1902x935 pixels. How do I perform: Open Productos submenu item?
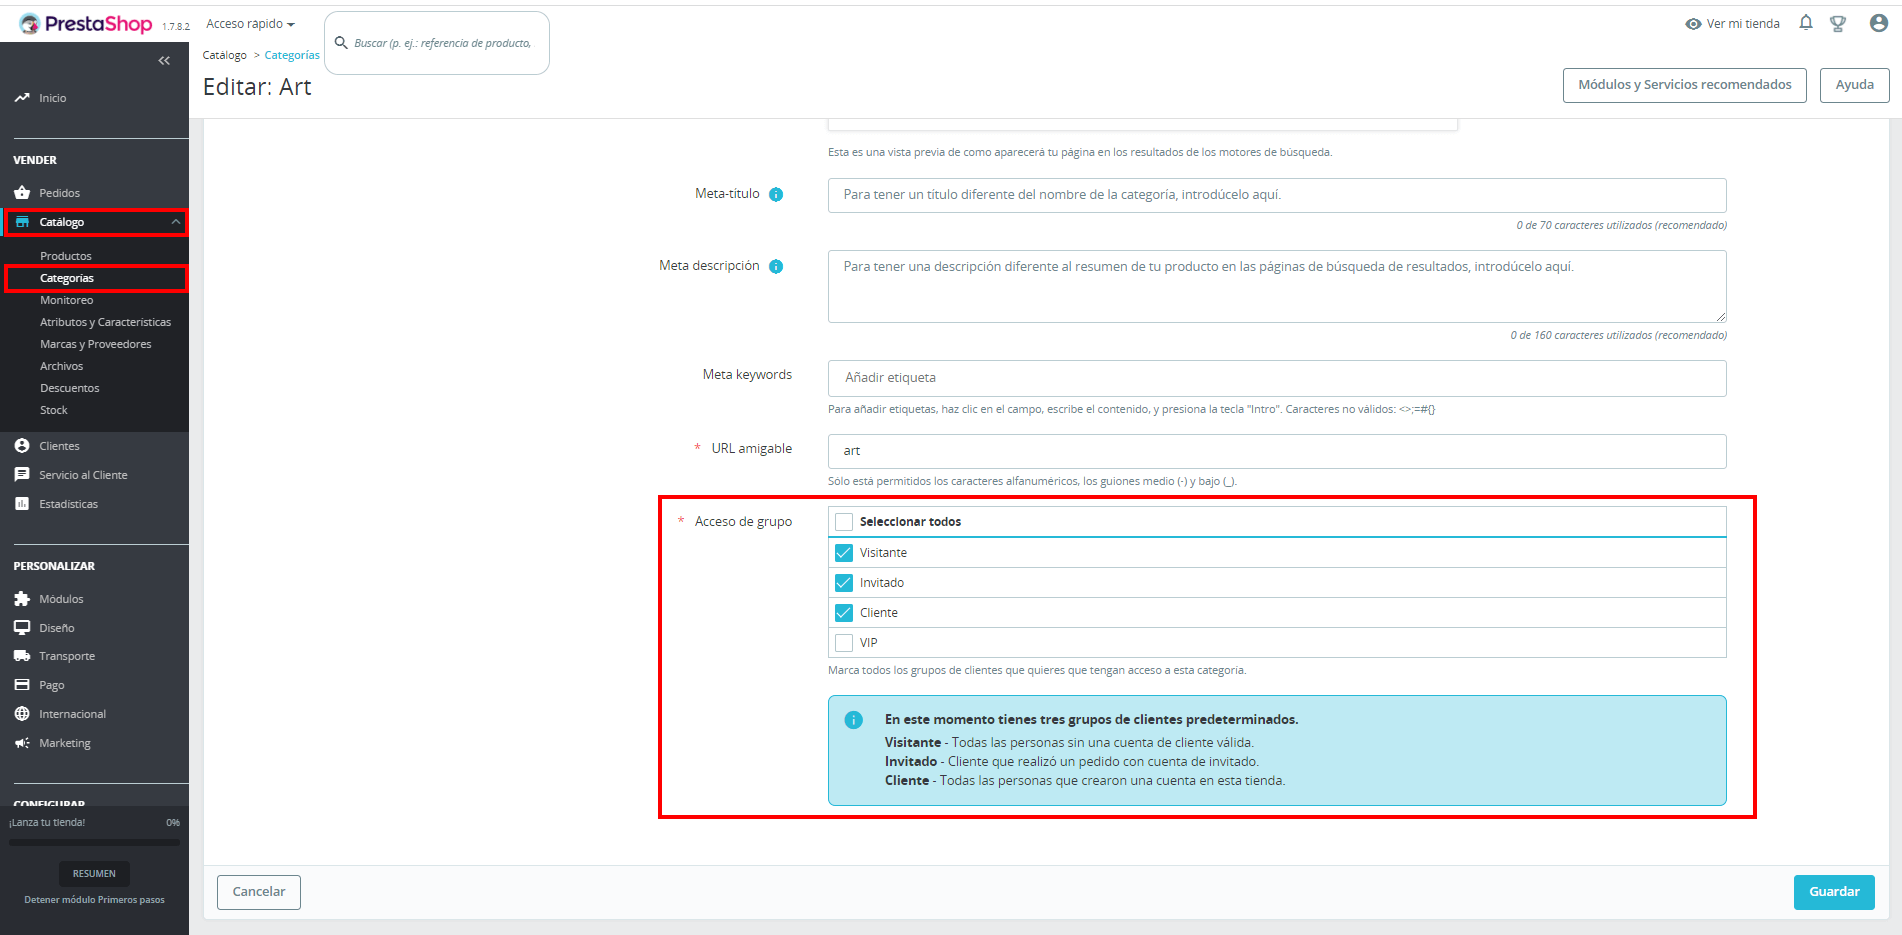[x=66, y=256]
